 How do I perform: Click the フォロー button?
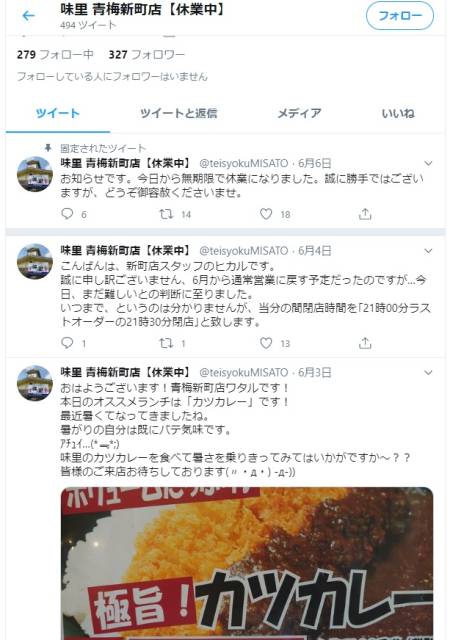(400, 16)
